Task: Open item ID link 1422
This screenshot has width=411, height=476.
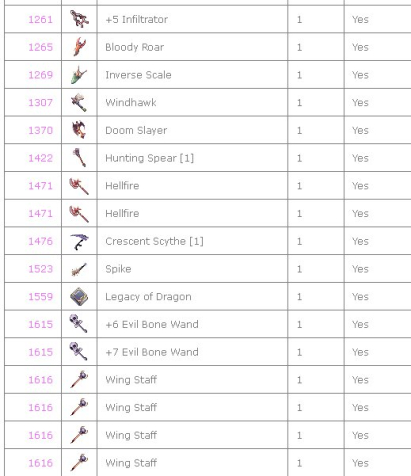Action: pos(40,158)
